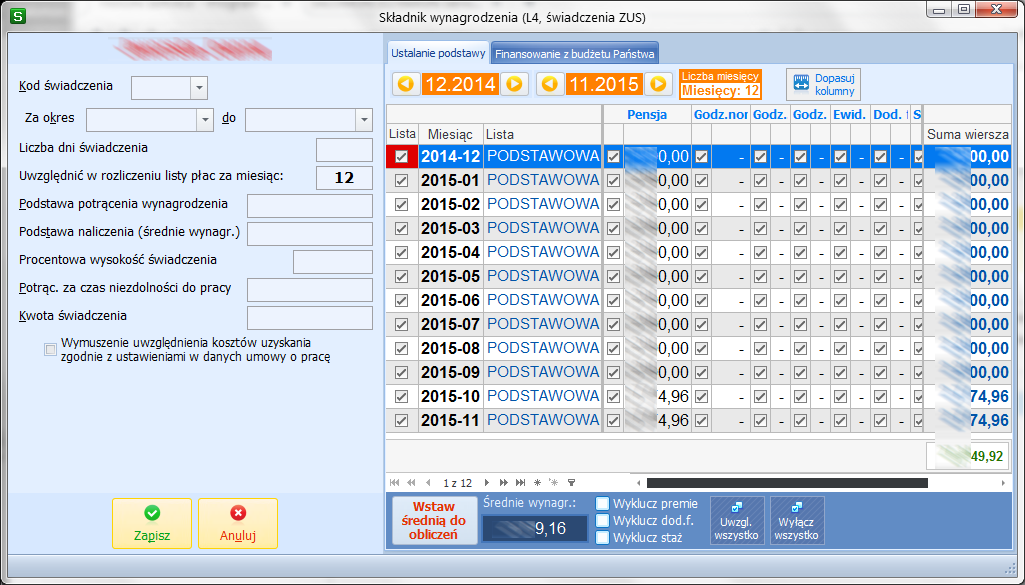Switch to Finansowanie z budżetu Państwa tab

pos(575,54)
